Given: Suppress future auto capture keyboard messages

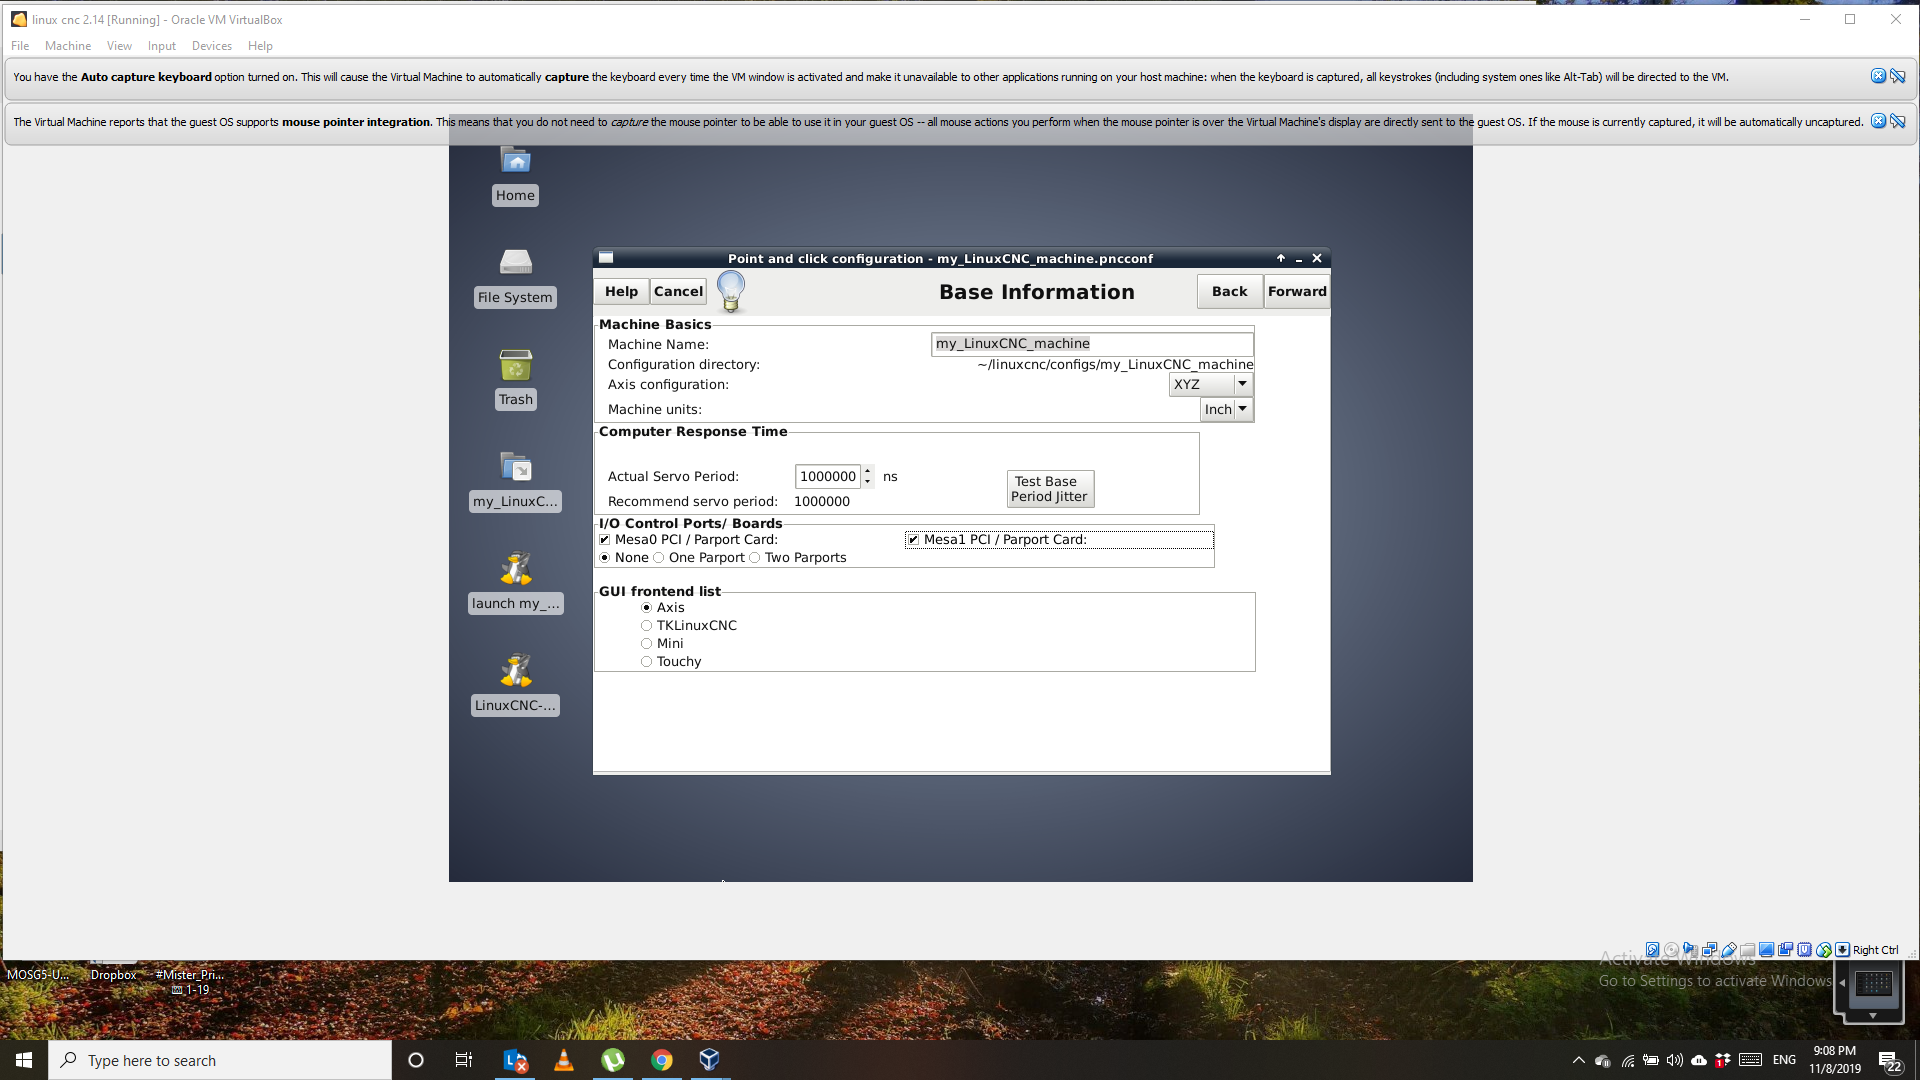Looking at the screenshot, I should click(x=1897, y=76).
